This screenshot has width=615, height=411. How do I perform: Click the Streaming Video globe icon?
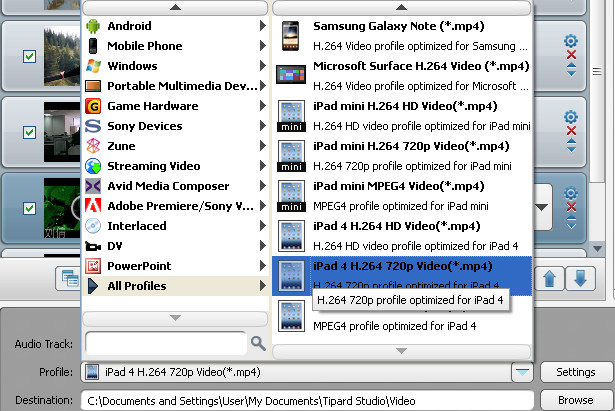(93, 166)
